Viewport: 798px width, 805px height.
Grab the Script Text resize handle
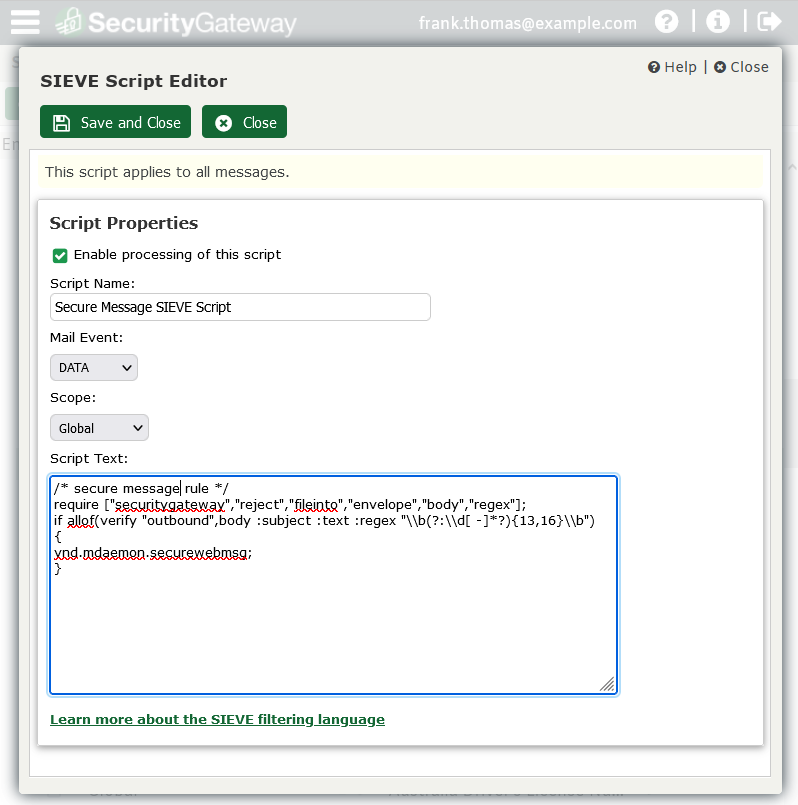pos(607,684)
